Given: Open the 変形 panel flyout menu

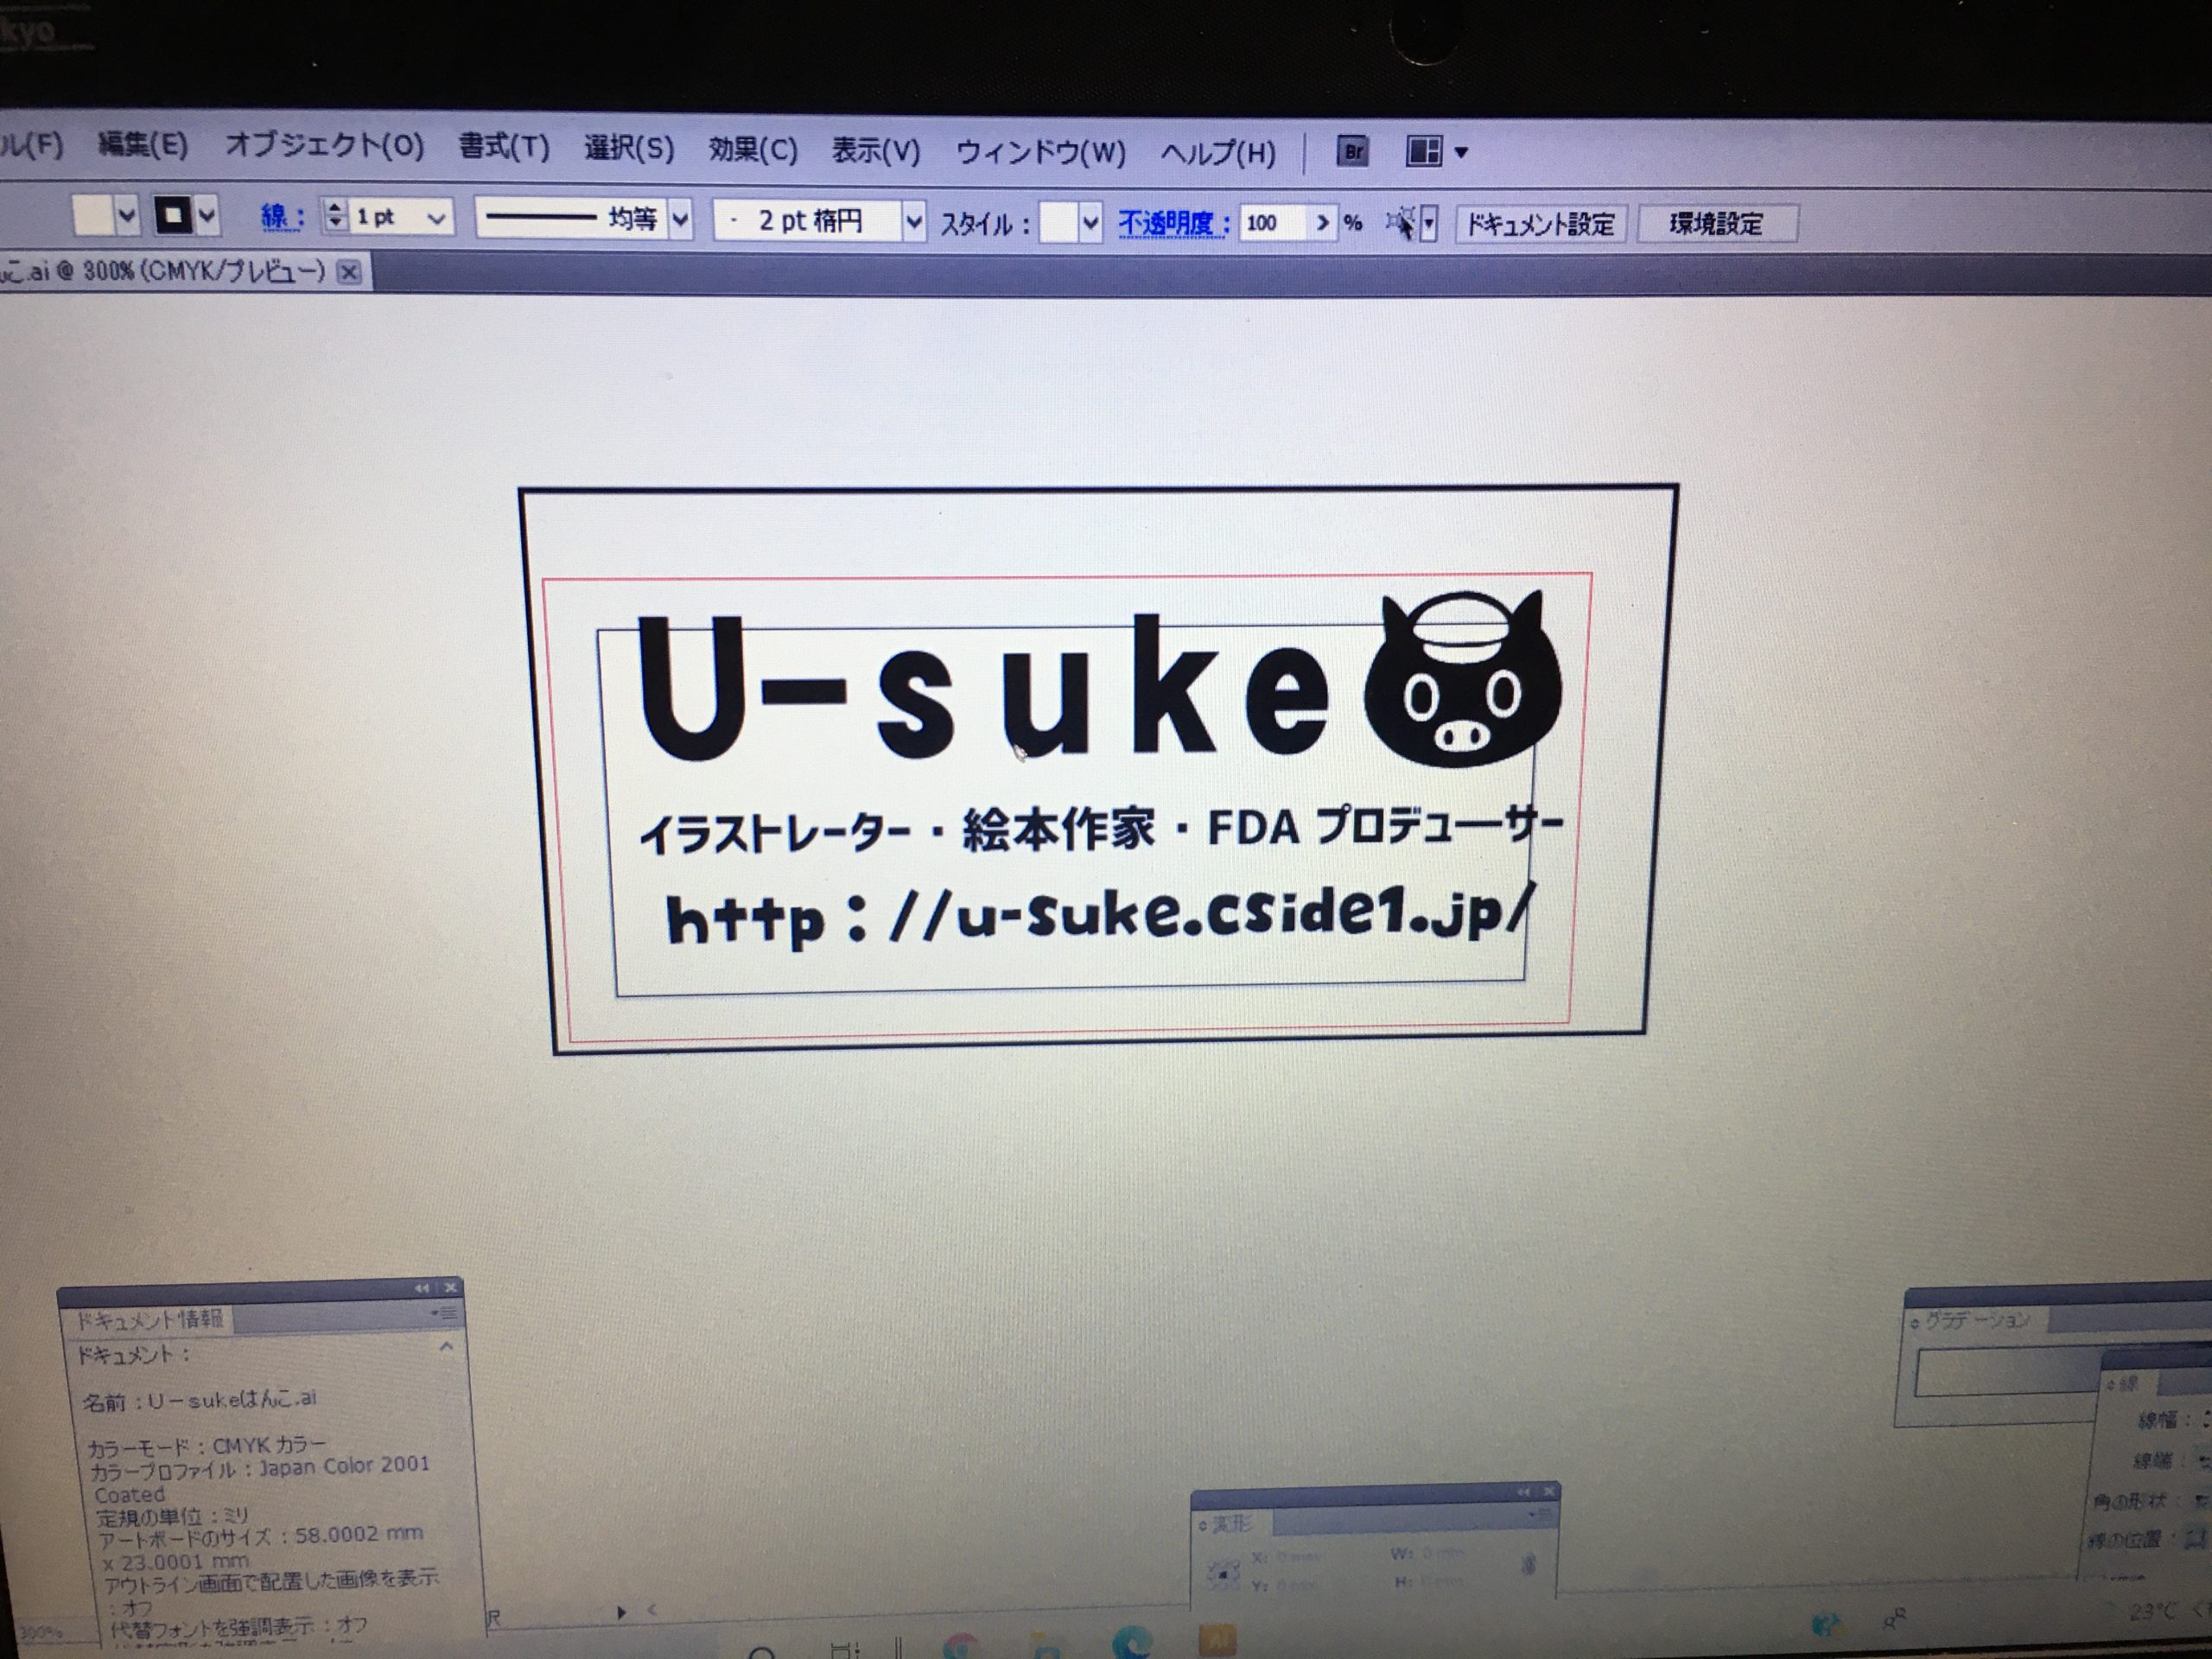Looking at the screenshot, I should tap(1541, 1515).
